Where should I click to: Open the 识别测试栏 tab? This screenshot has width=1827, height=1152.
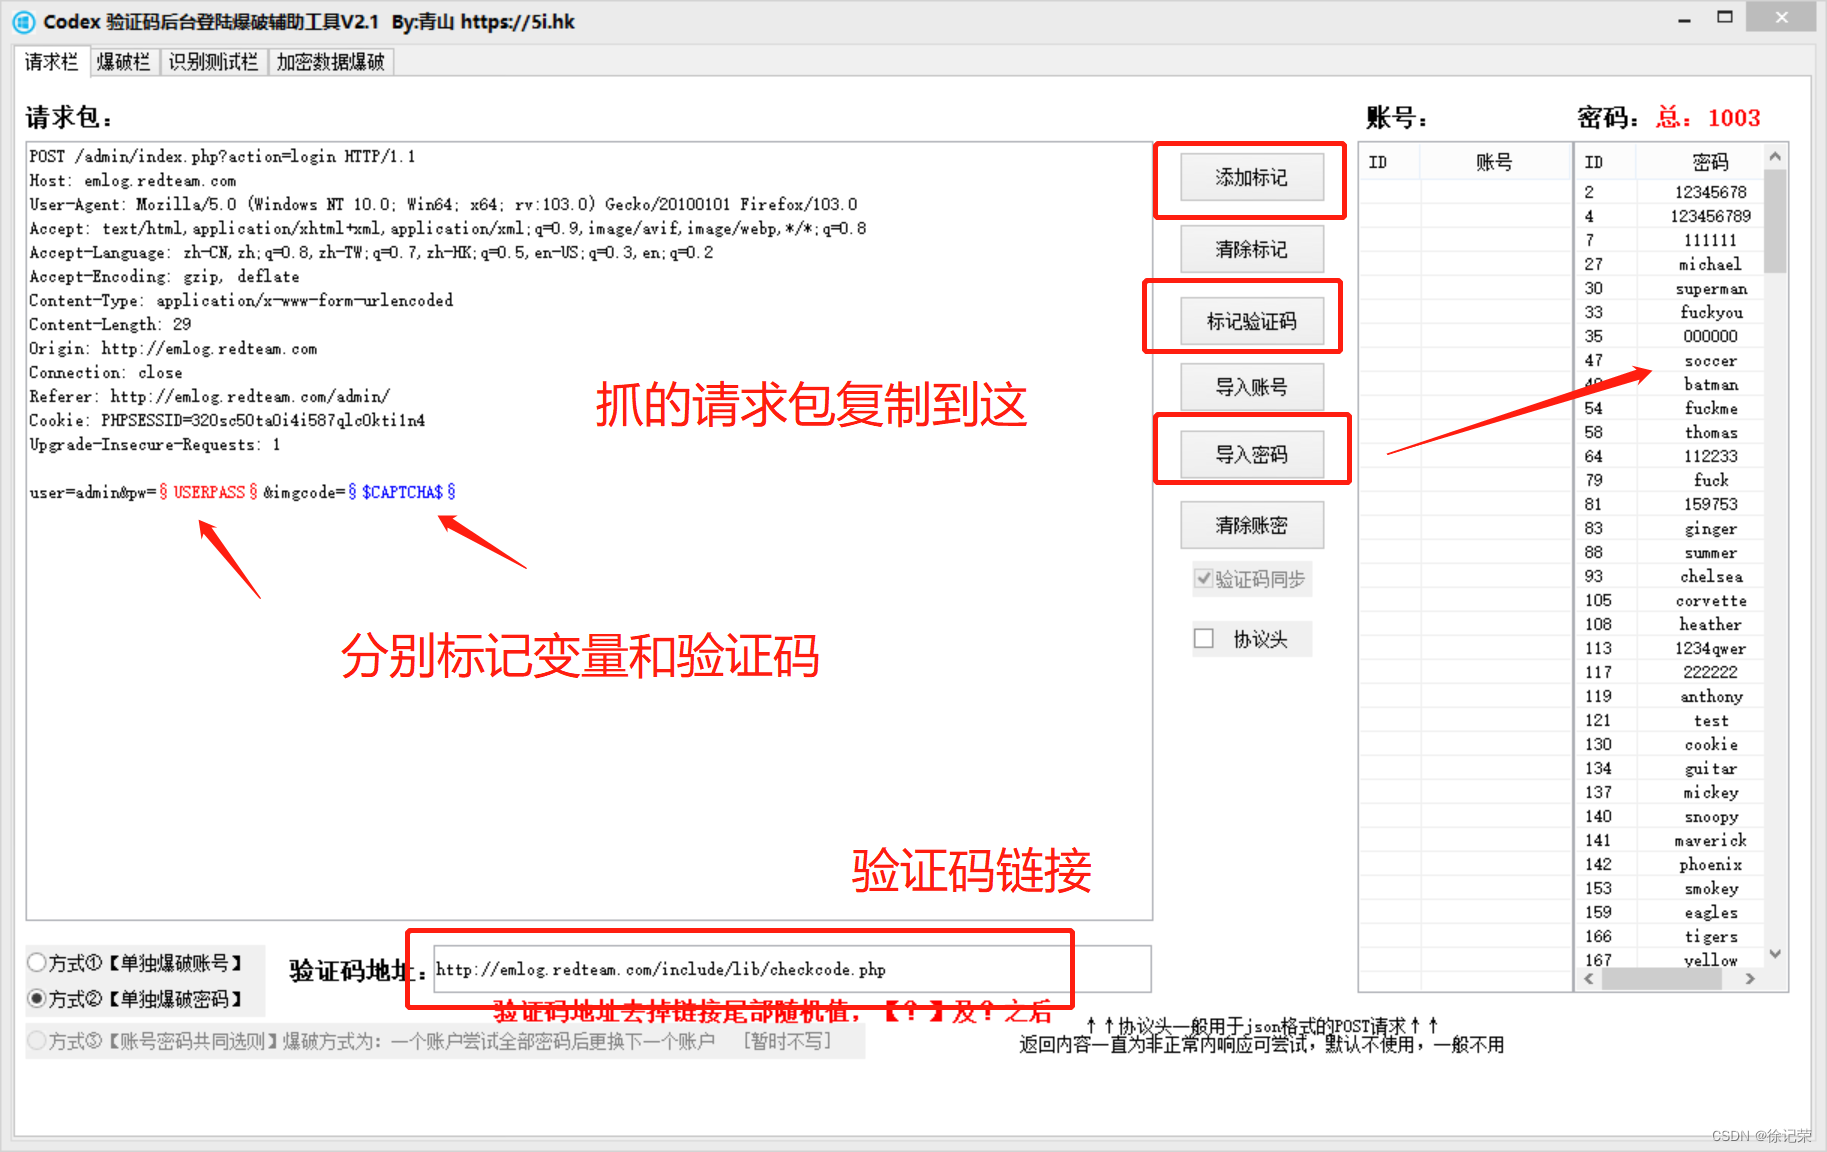pos(213,62)
